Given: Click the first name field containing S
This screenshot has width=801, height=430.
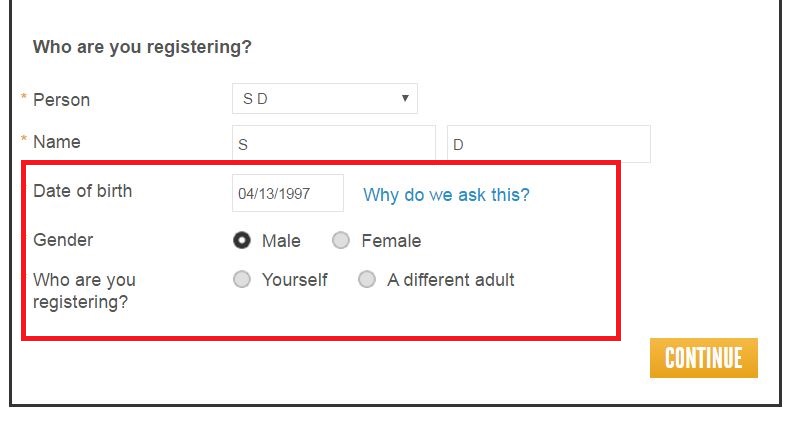Looking at the screenshot, I should (333, 144).
